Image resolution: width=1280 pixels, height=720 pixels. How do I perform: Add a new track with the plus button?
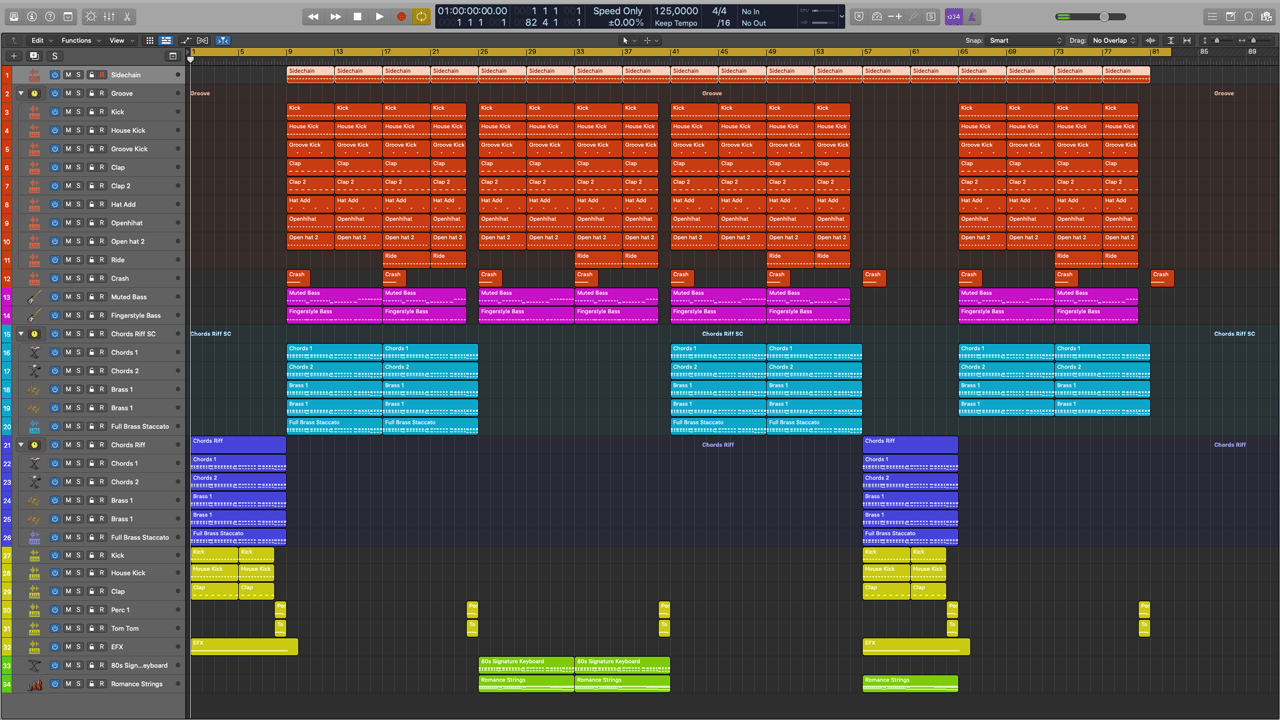point(13,55)
